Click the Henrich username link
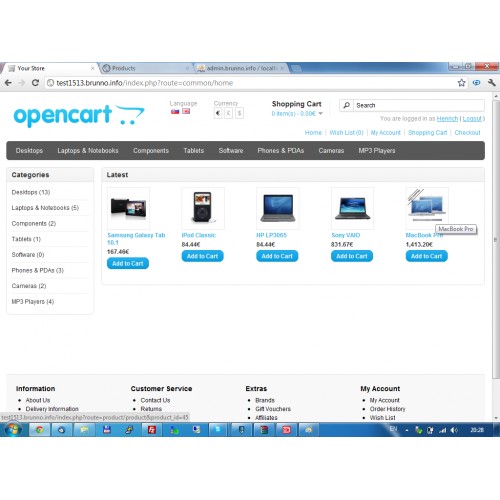Screen dimensions: 500x500 pyautogui.click(x=447, y=119)
